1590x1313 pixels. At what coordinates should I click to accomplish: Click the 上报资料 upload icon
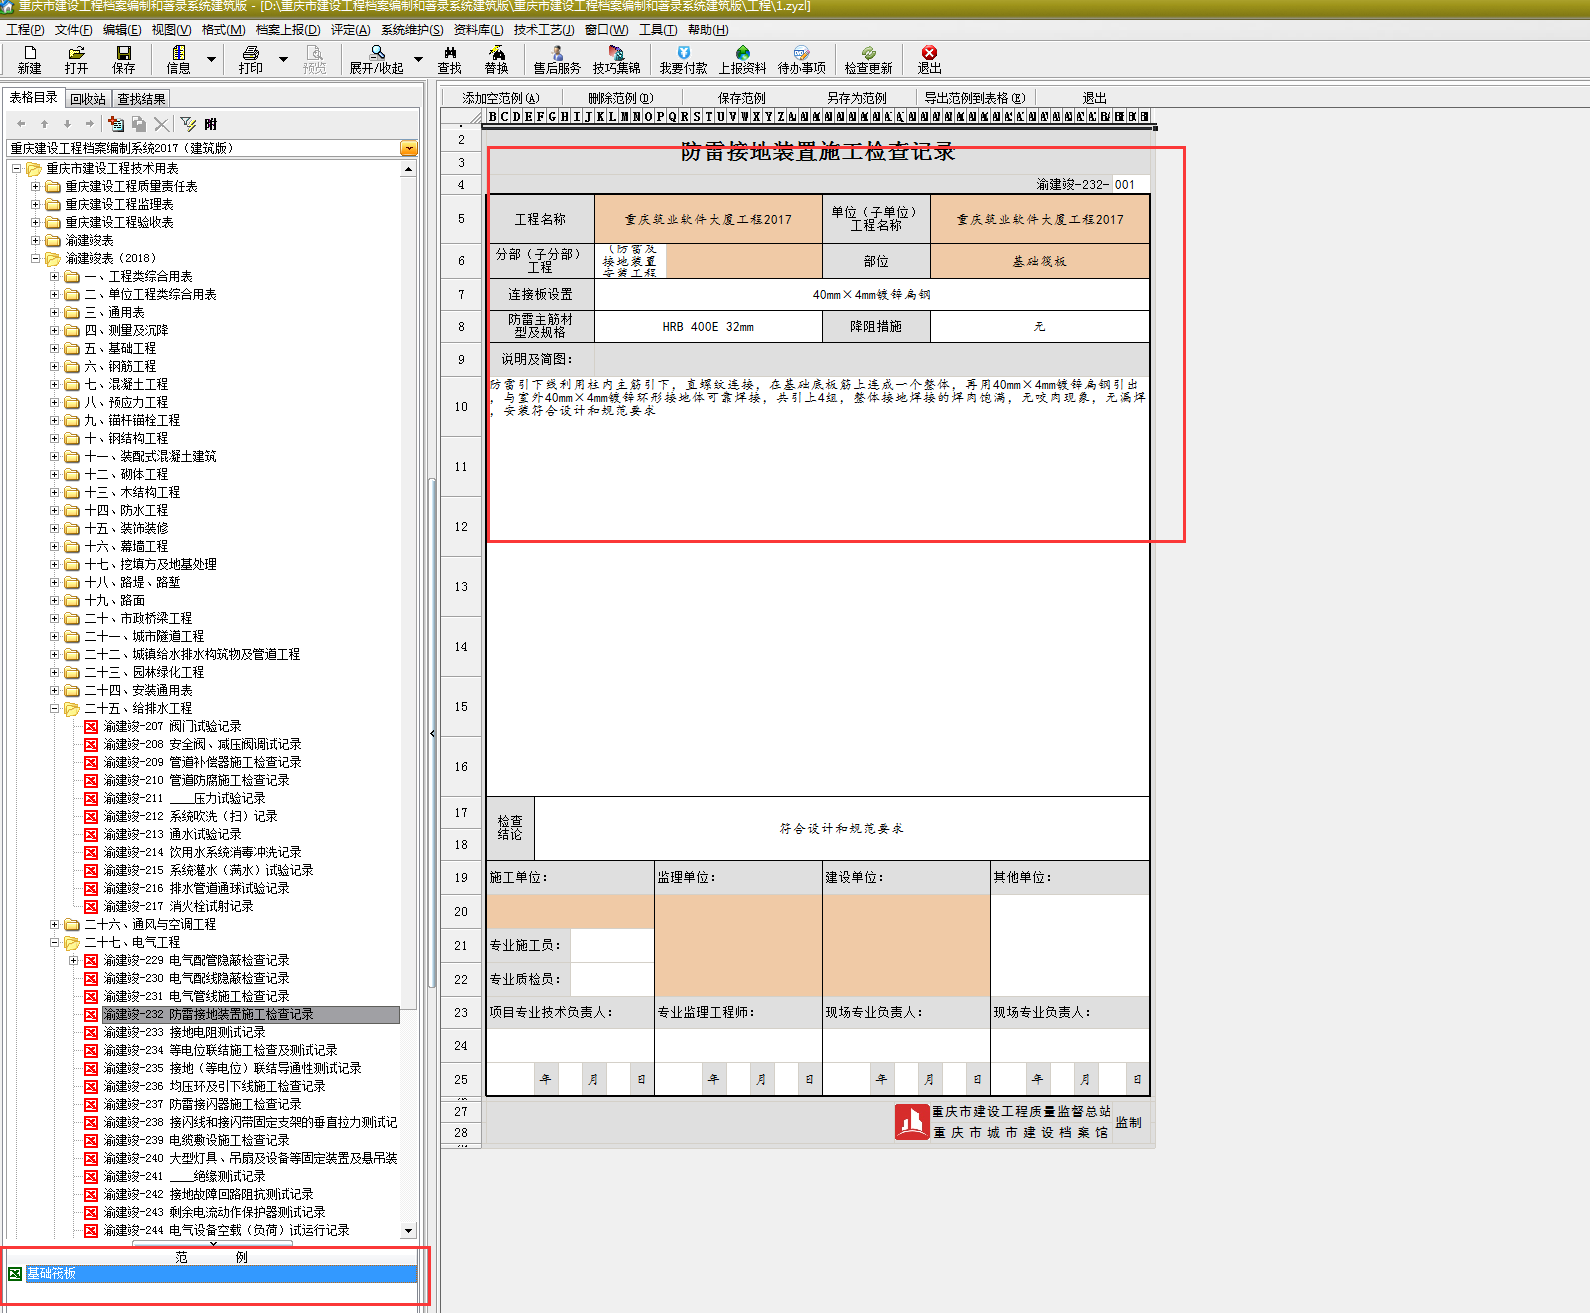click(742, 59)
